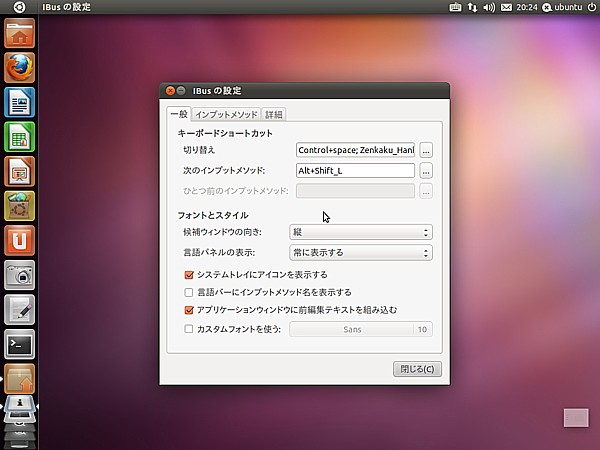Open shortcut editor for 次のインプットメソッド
The image size is (600, 450).
(426, 171)
